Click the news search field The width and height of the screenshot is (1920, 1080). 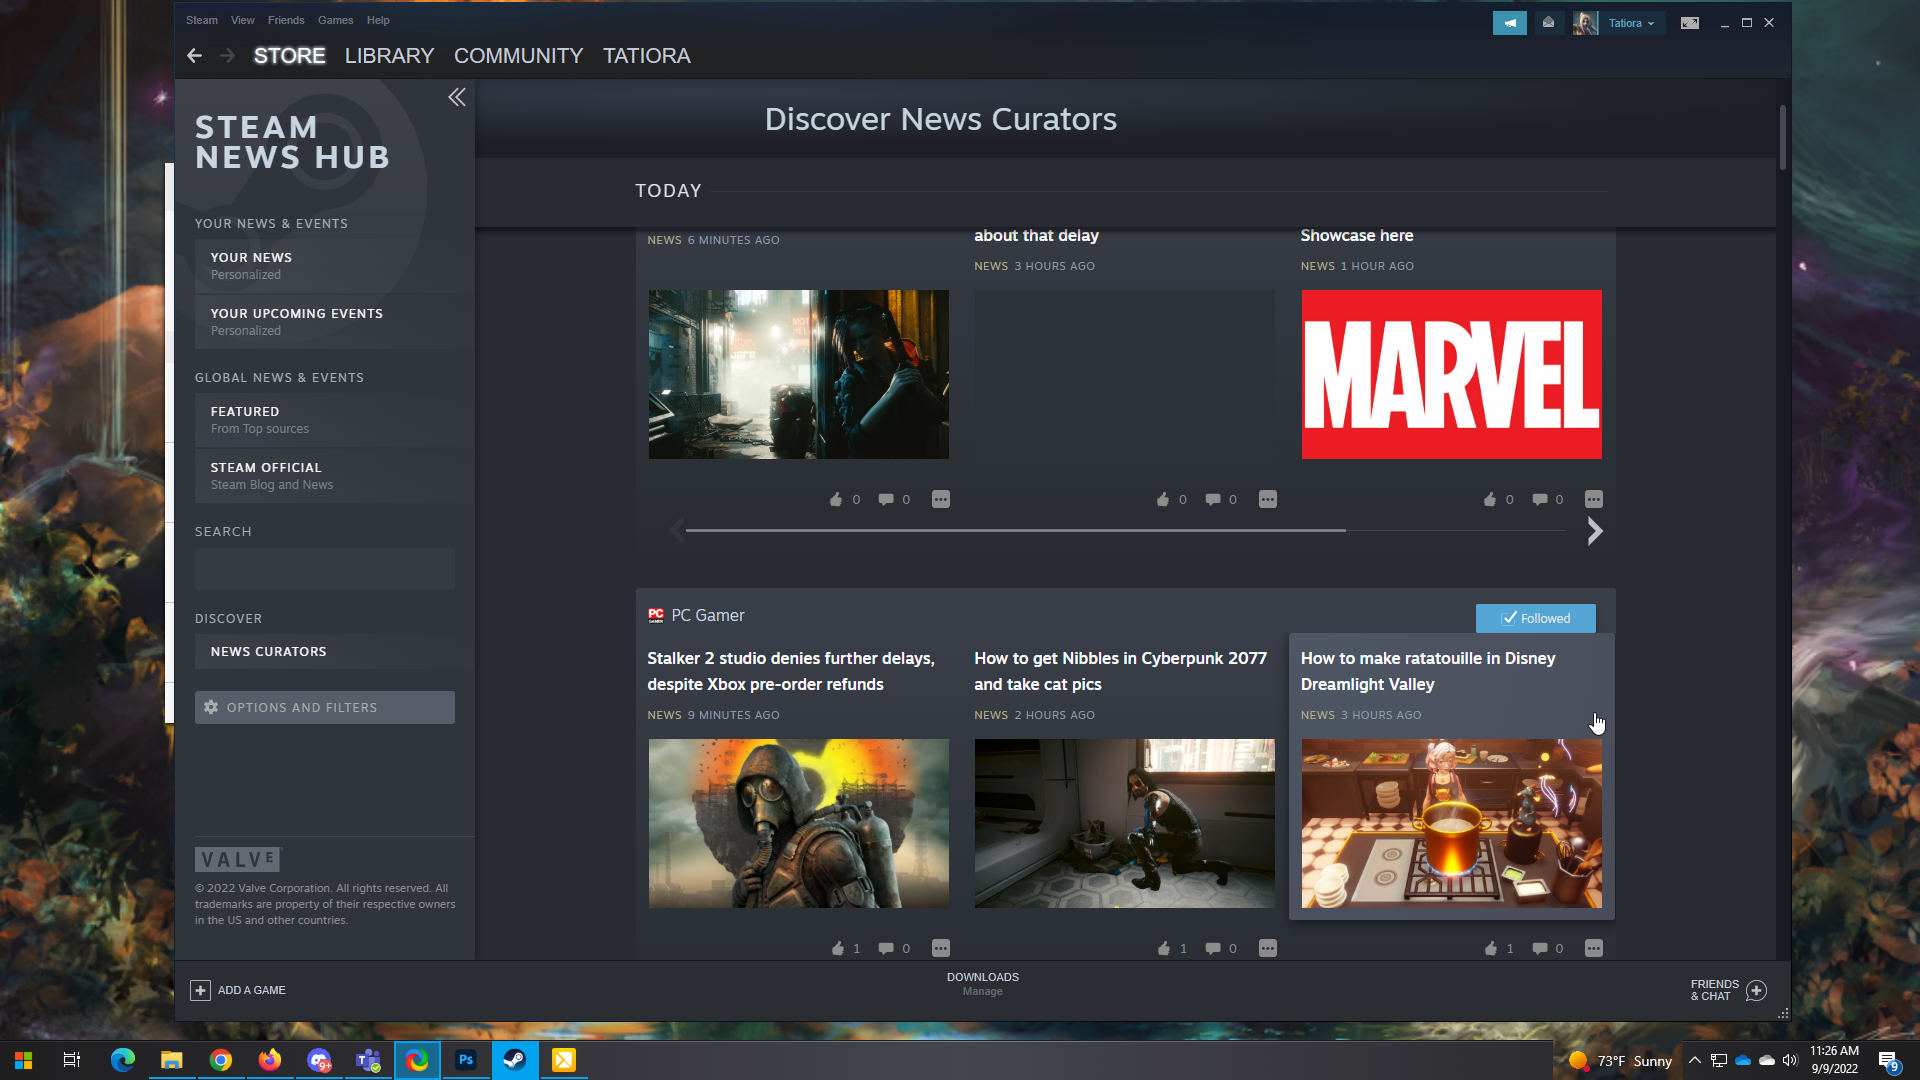[x=324, y=569]
